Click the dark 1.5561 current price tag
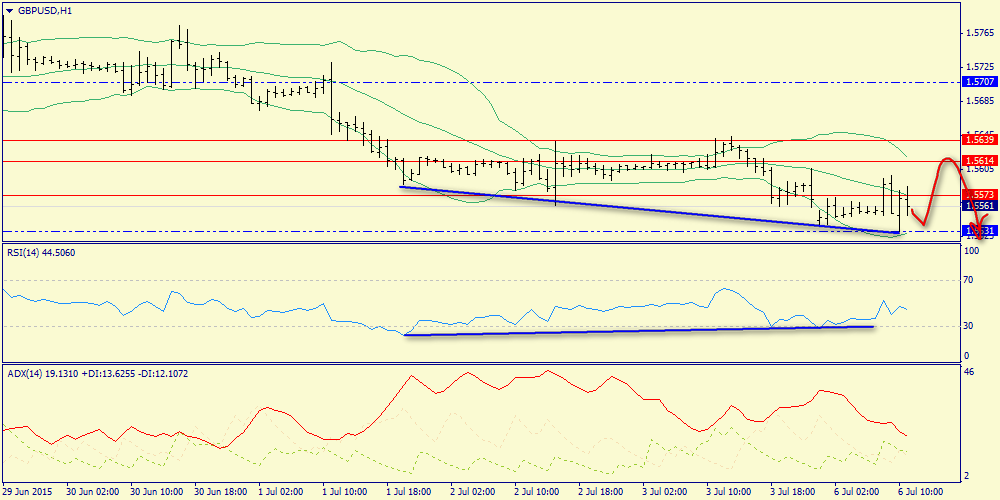The width and height of the screenshot is (1000, 500). 977,205
